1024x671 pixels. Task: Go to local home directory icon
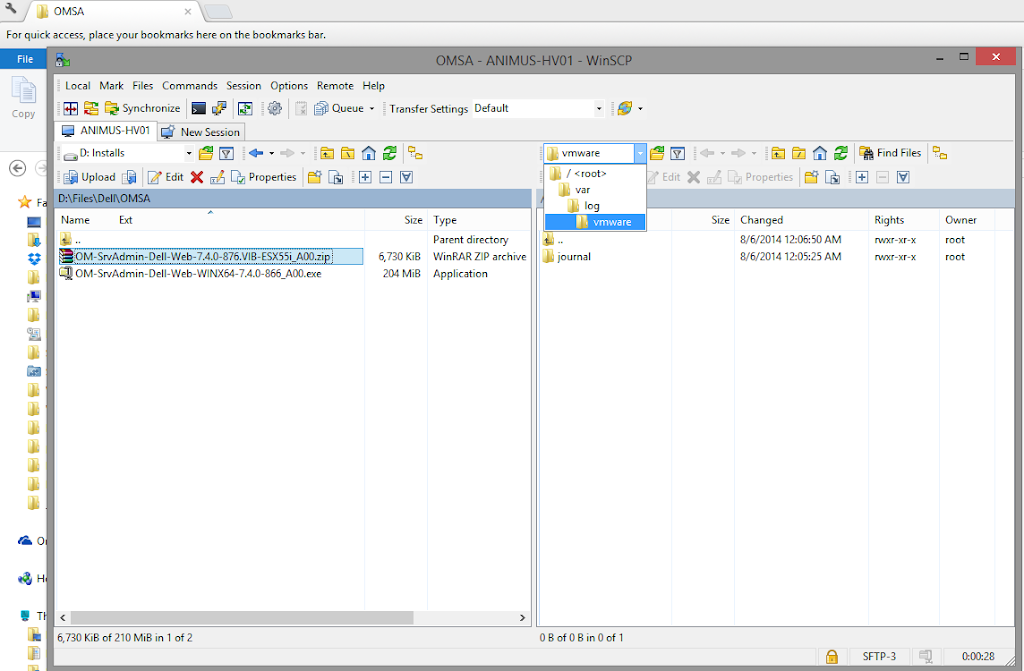point(369,153)
